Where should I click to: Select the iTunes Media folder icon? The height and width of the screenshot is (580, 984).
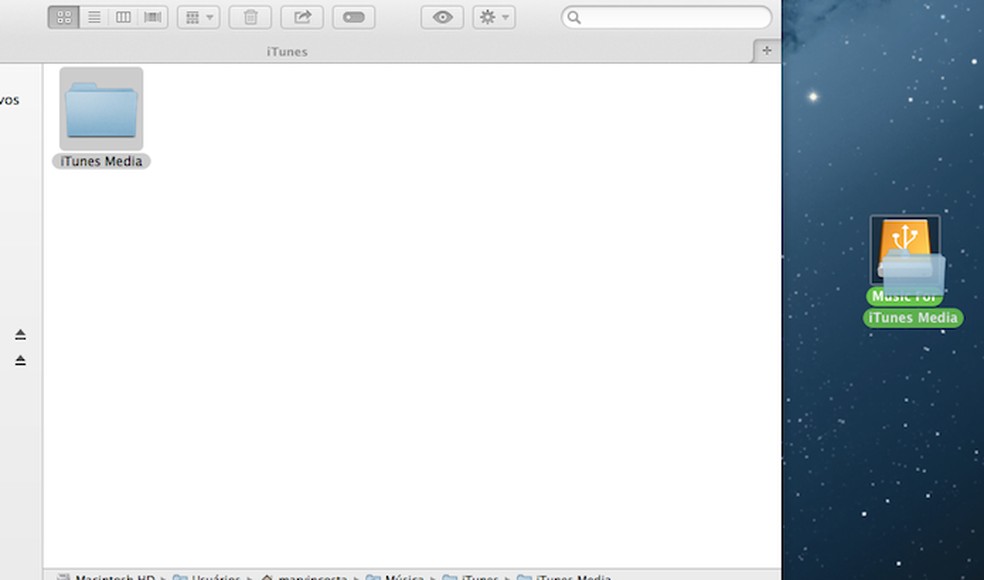(101, 109)
